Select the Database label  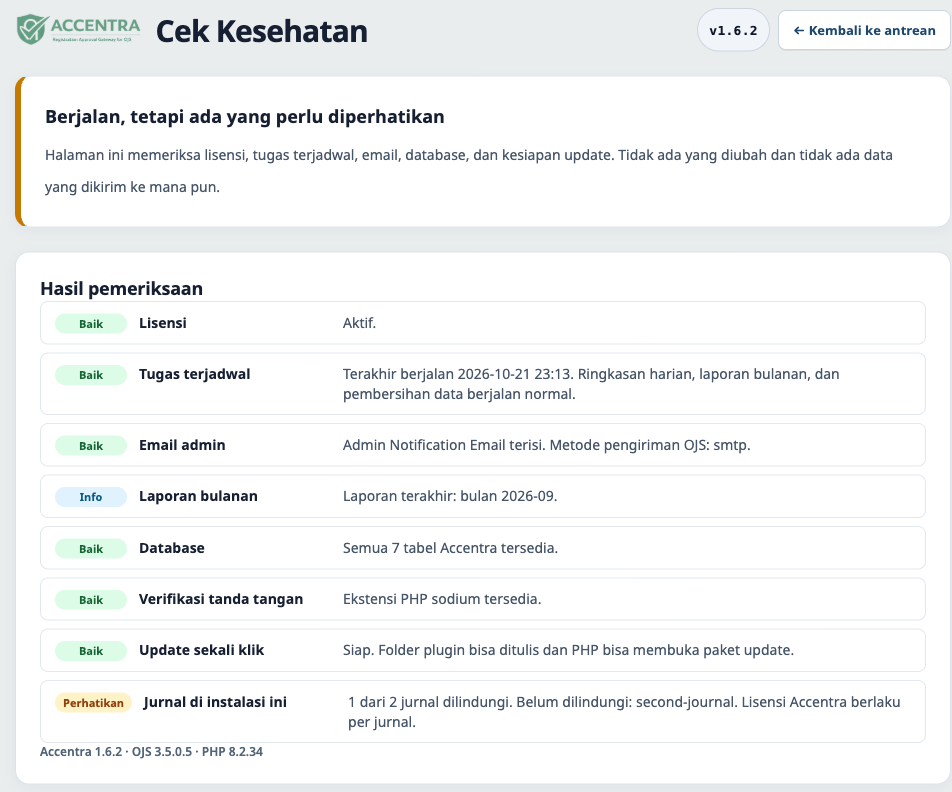point(172,548)
